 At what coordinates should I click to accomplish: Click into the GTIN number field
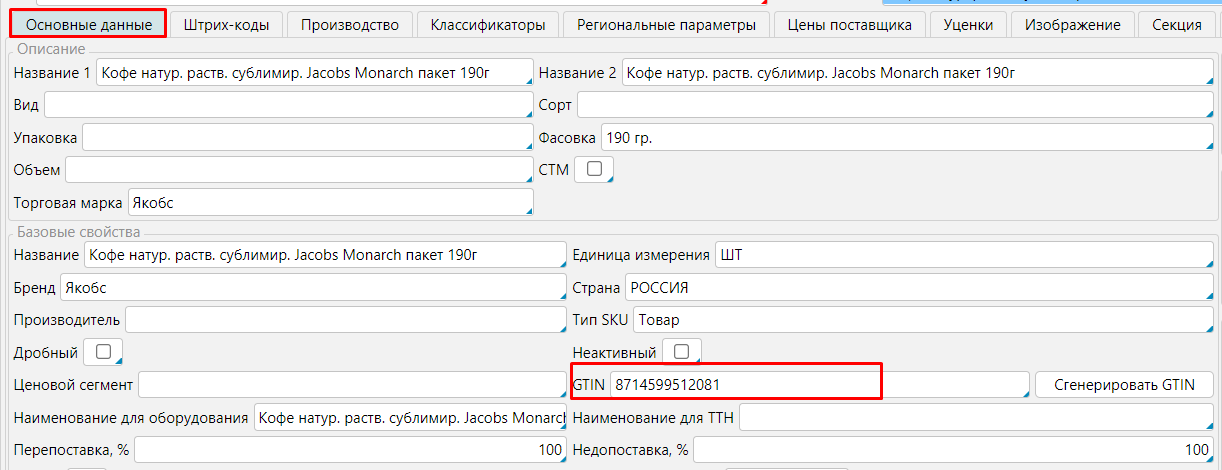818,384
